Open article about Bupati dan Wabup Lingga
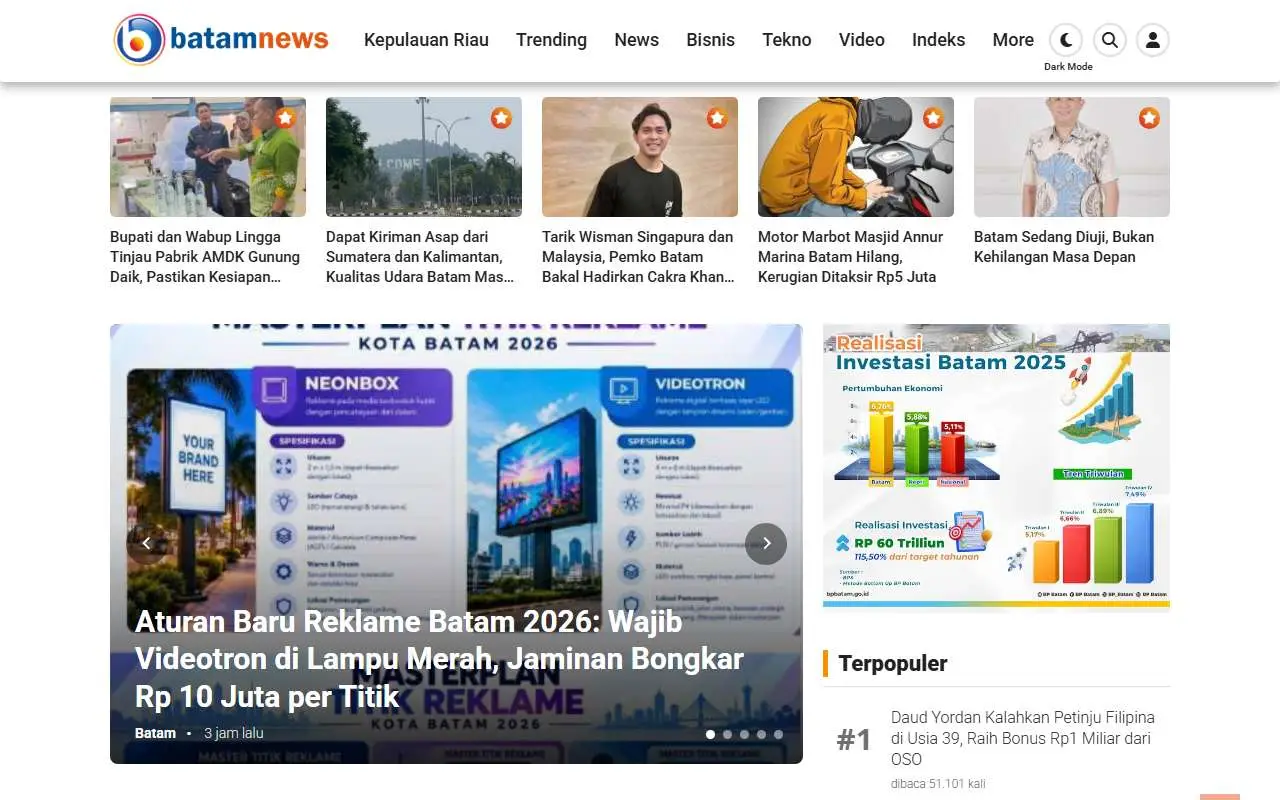1280x800 pixels. pos(206,257)
